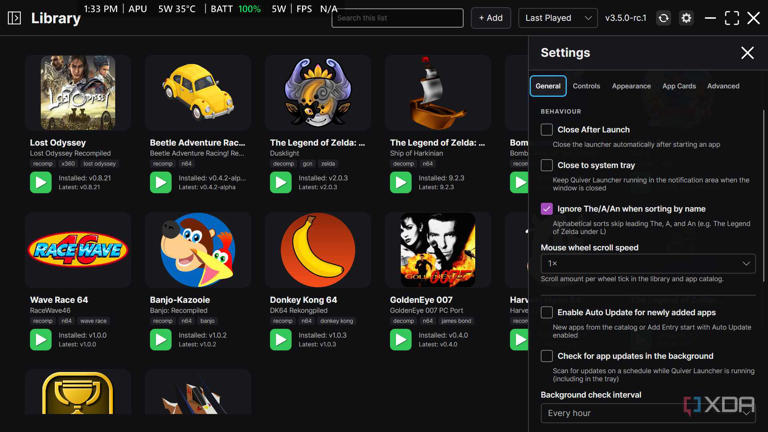768x432 pixels.
Task: Launch Ship of Harkinian play button
Action: 401,183
